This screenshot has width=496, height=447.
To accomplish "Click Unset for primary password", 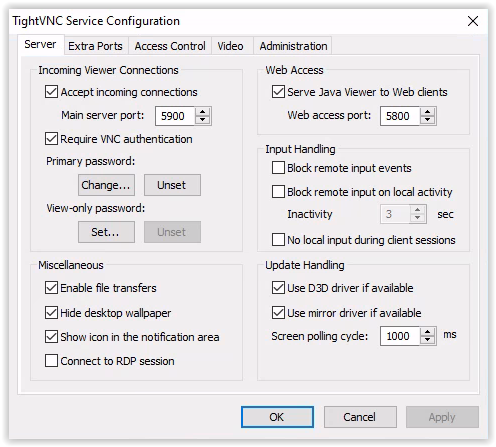I will pos(172,185).
